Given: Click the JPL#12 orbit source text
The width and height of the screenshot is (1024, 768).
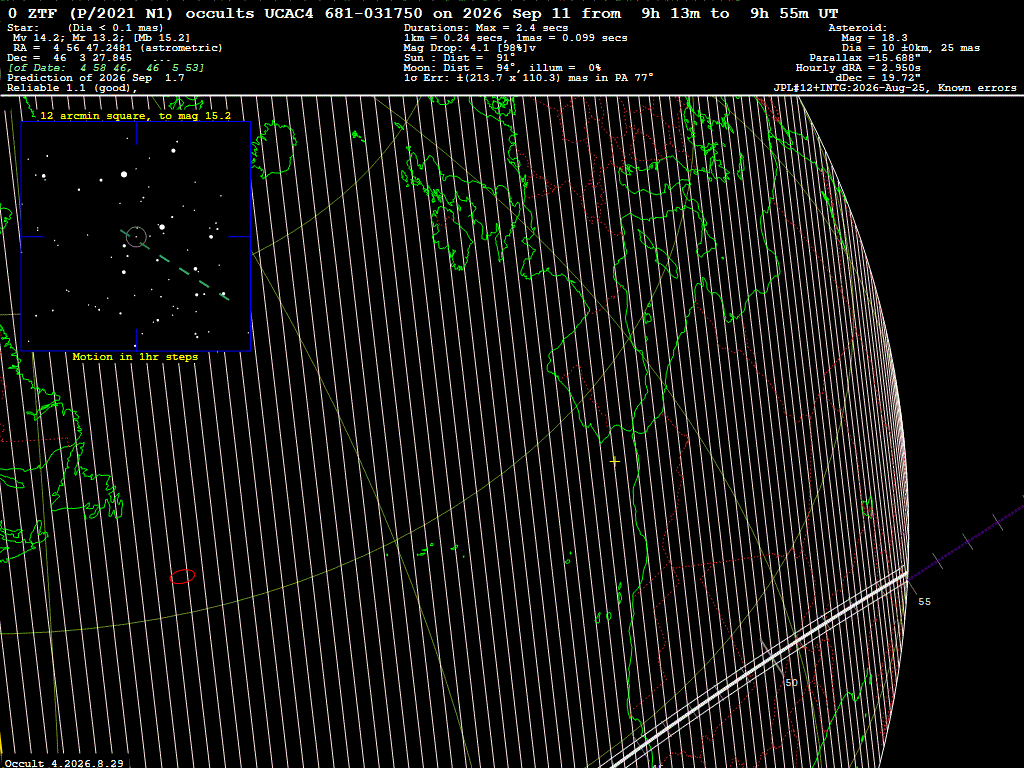Looking at the screenshot, I should (x=895, y=88).
